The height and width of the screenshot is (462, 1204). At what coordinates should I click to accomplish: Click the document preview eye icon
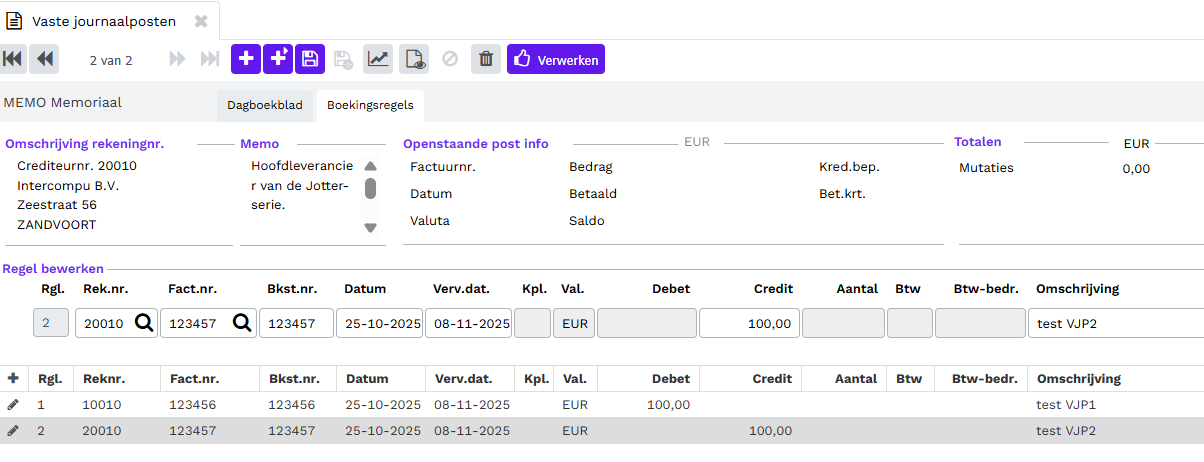click(414, 59)
